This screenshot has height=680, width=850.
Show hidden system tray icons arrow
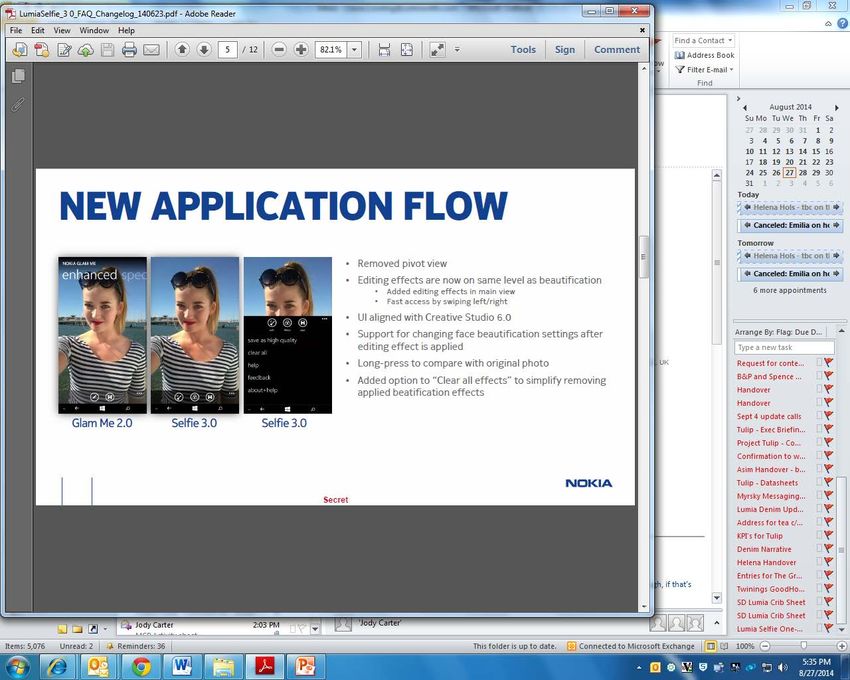(639, 667)
